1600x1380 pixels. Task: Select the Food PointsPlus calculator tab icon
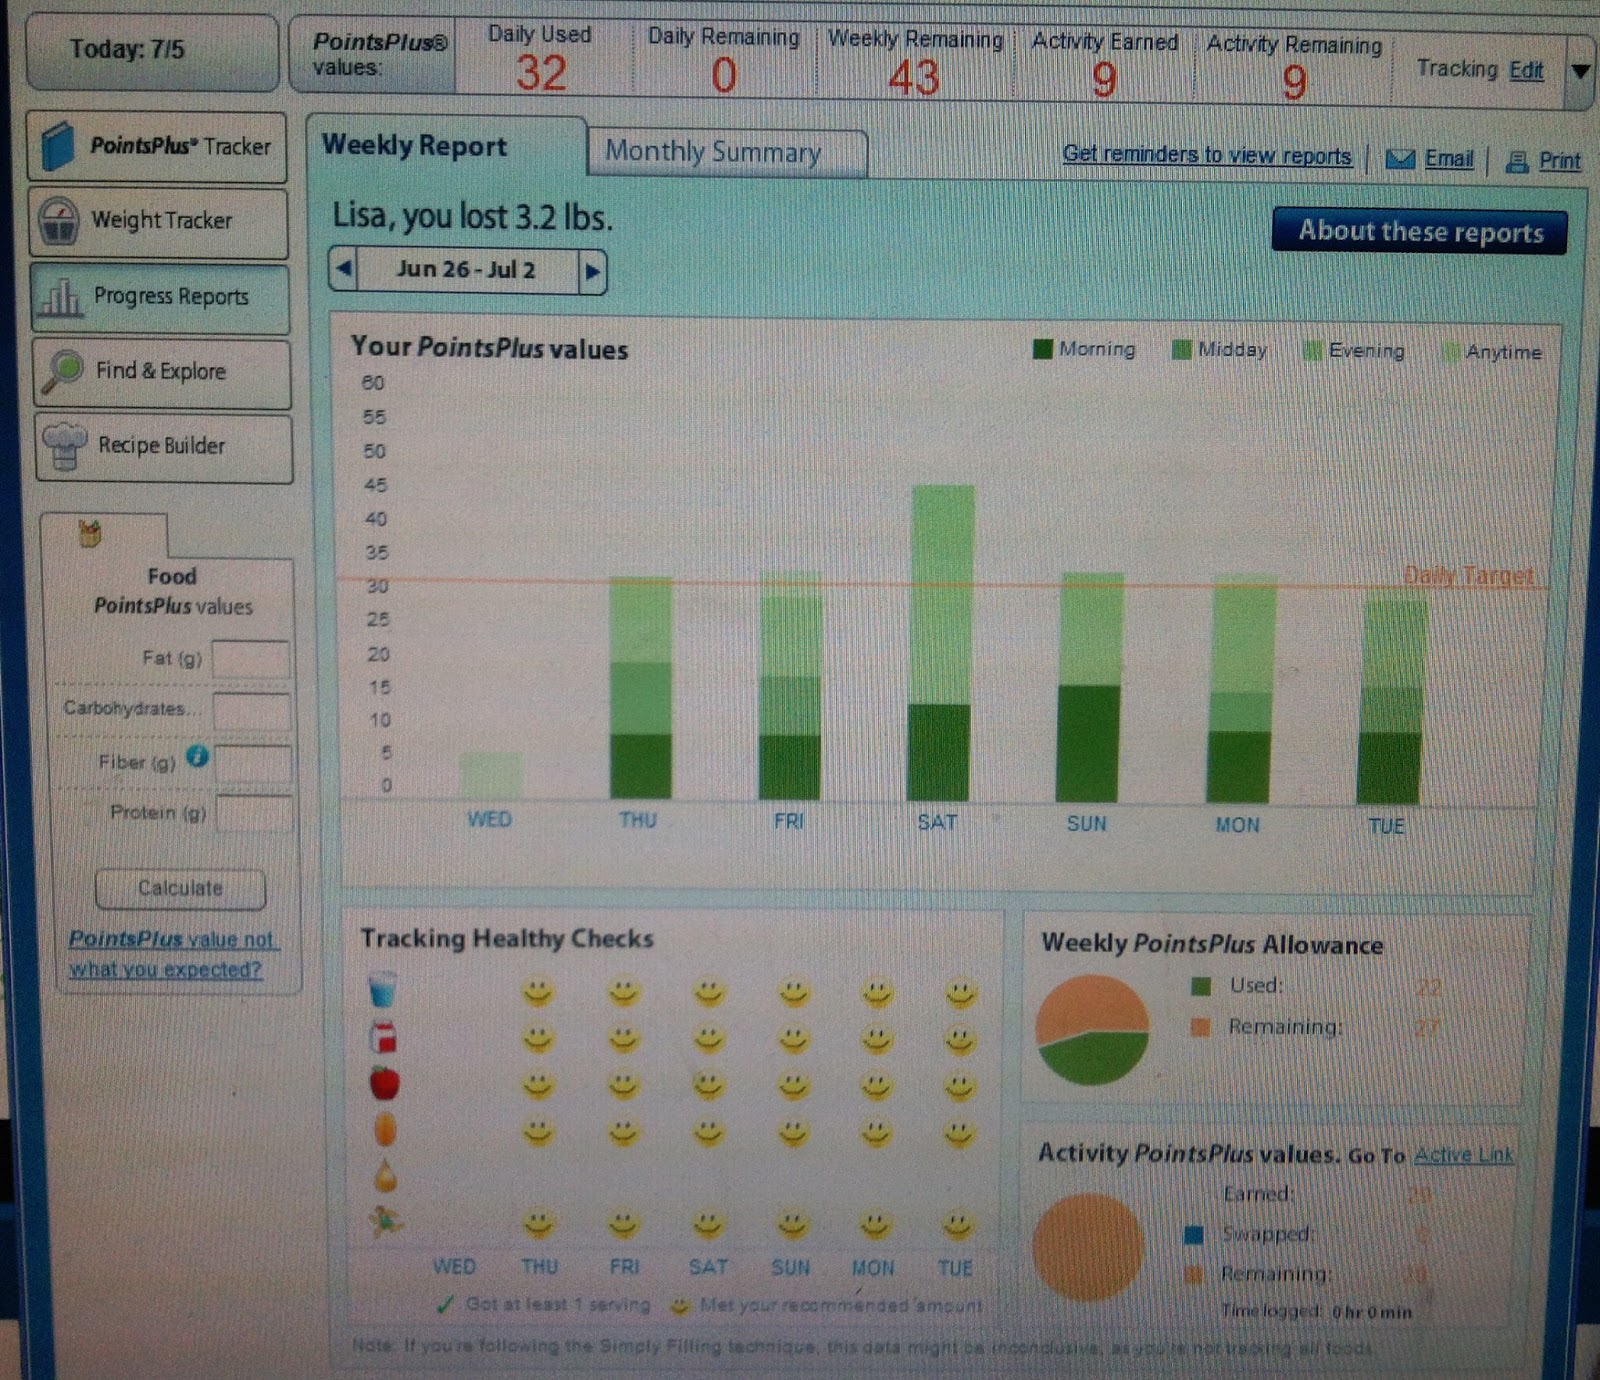90,534
